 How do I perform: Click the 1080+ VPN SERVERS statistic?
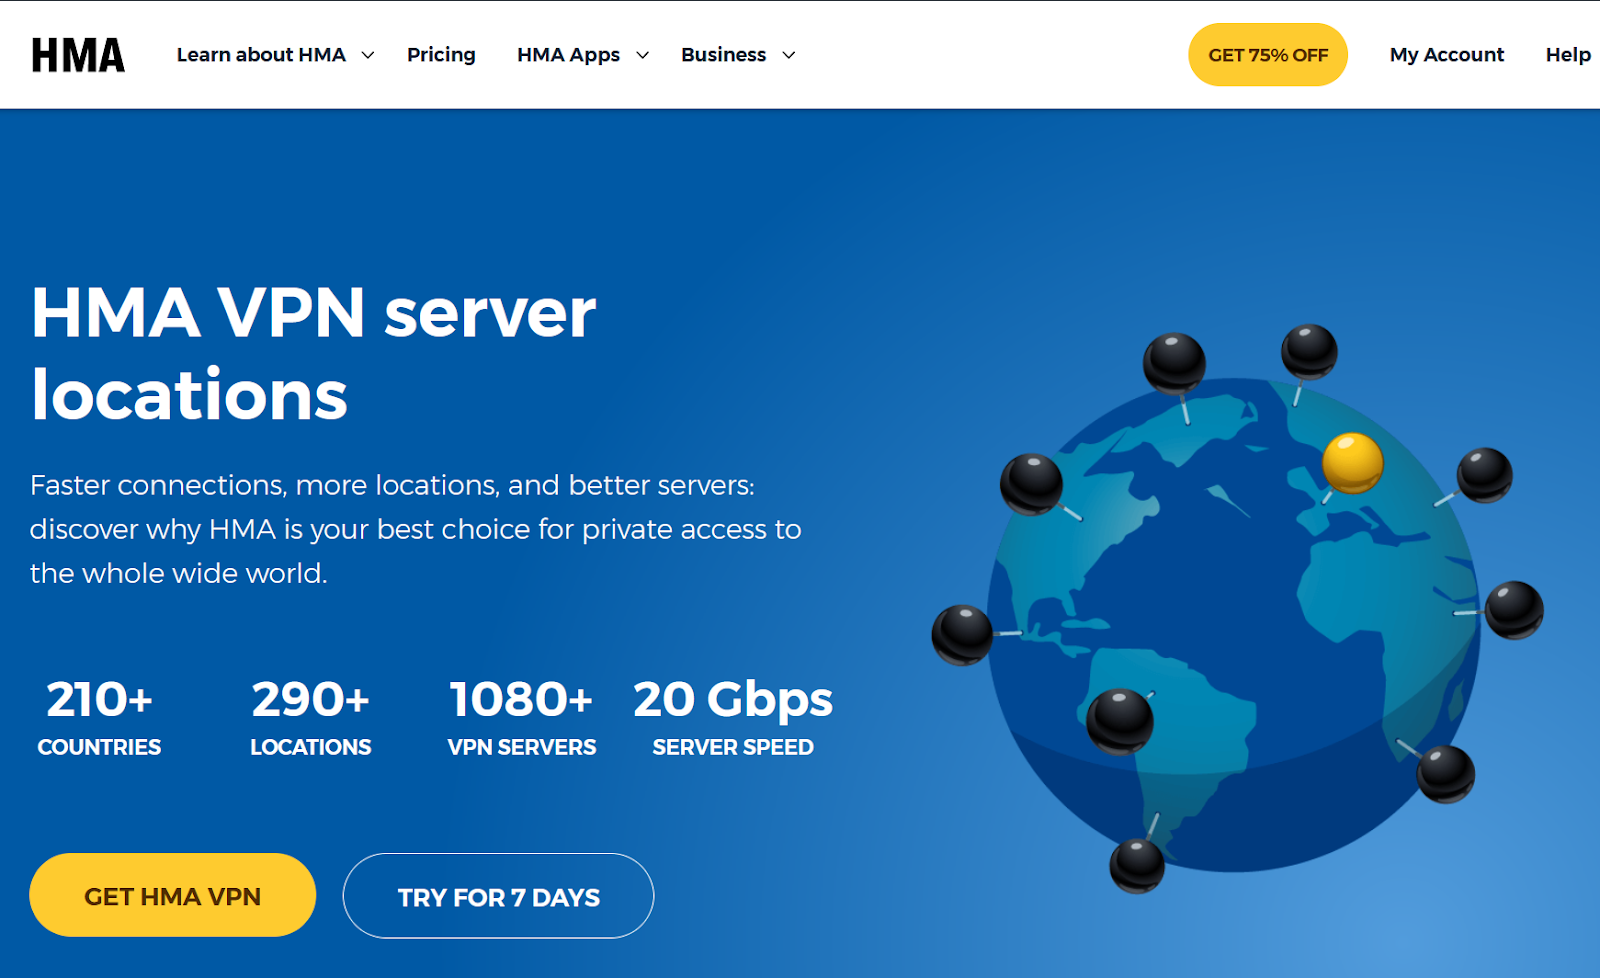pos(521,717)
